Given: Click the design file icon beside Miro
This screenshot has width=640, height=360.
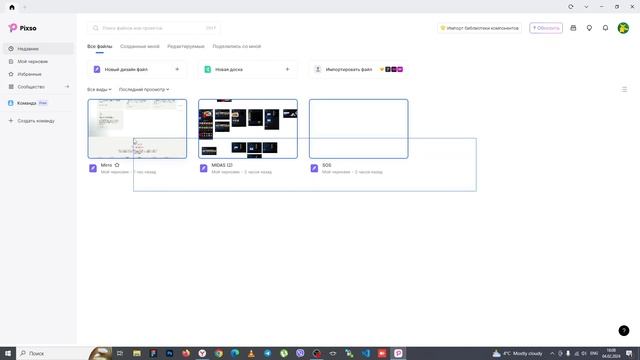Looking at the screenshot, I should [93, 168].
